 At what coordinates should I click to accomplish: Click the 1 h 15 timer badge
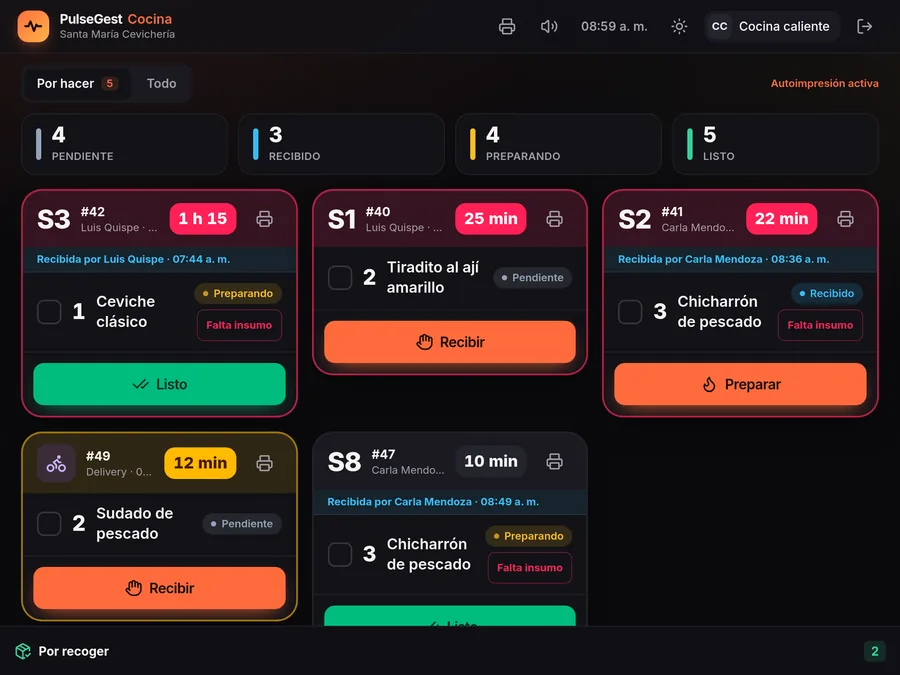203,219
